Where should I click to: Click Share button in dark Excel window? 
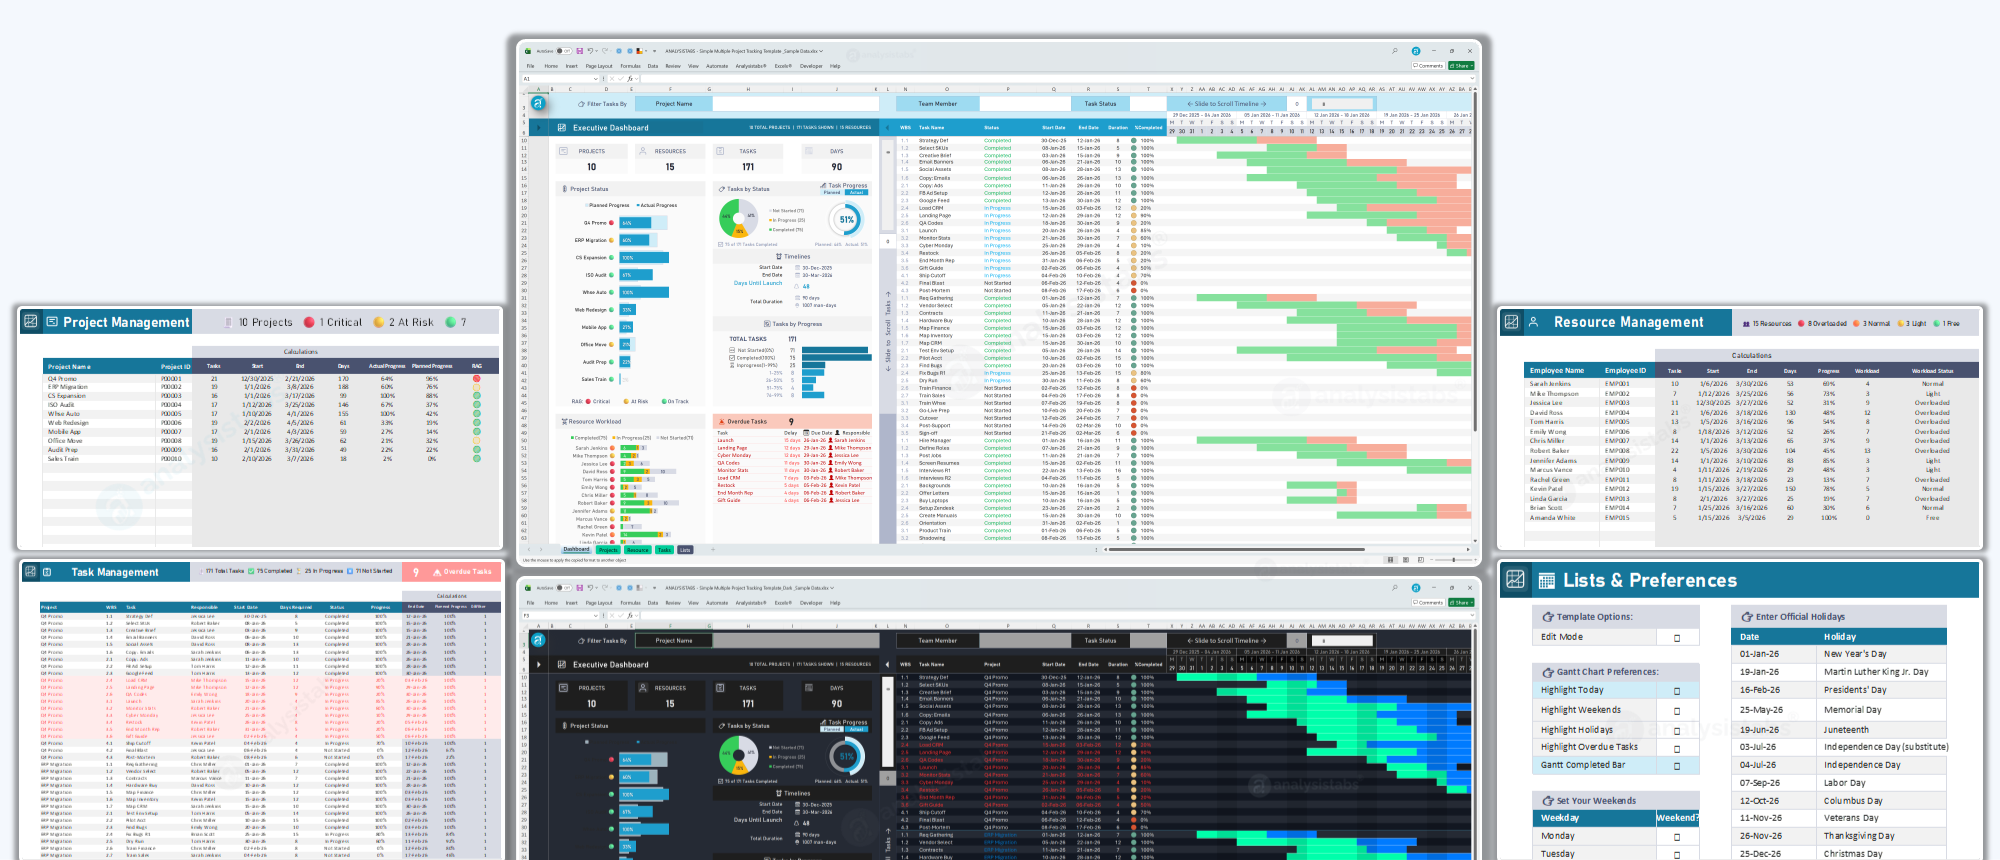point(1461,603)
